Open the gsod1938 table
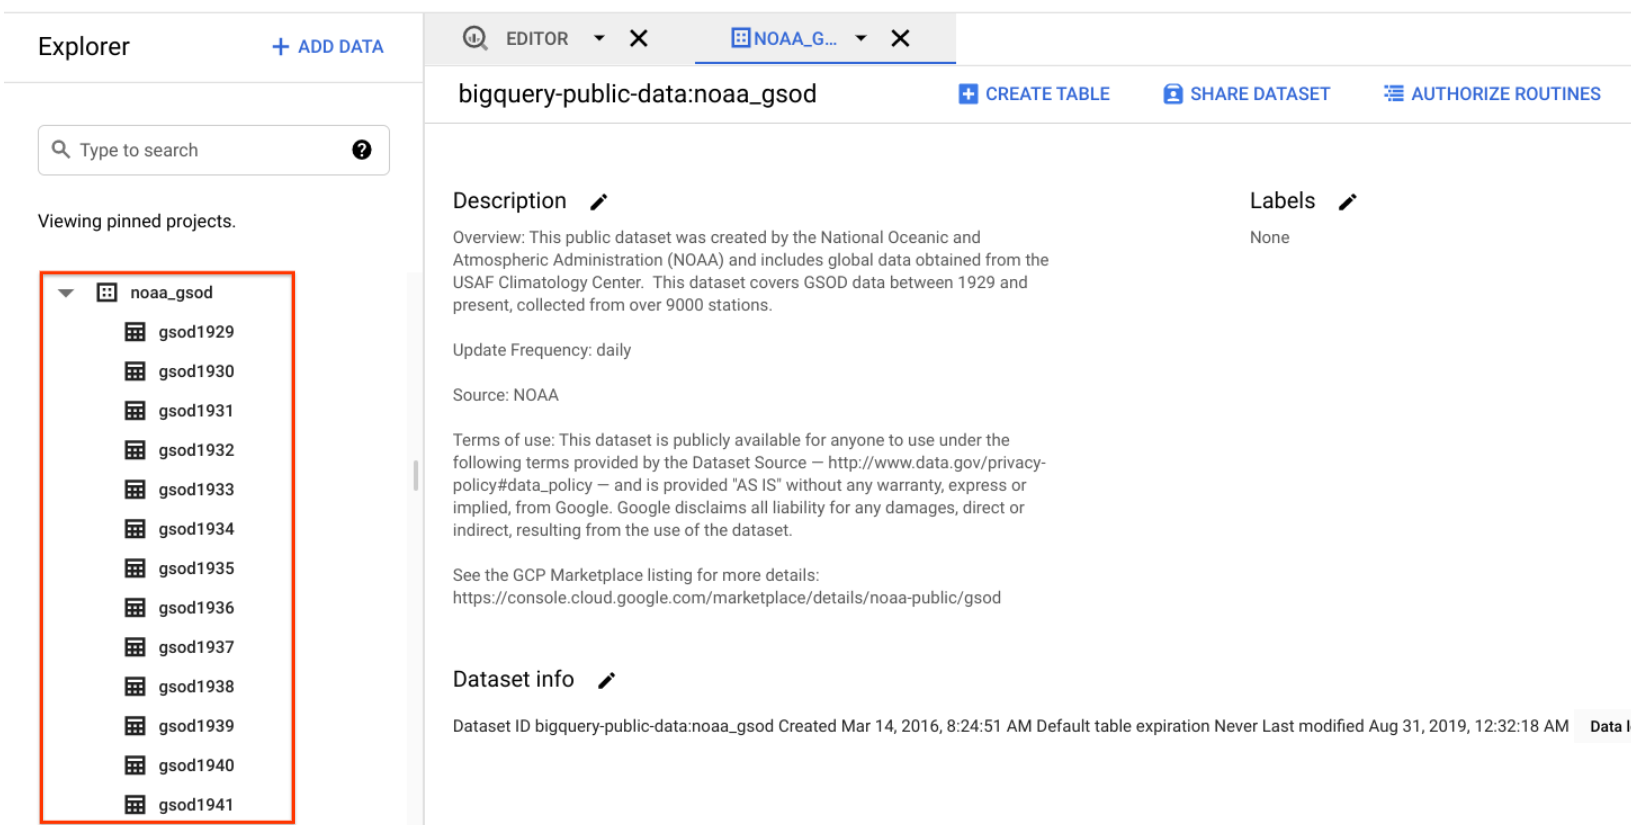Image resolution: width=1631 pixels, height=825 pixels. click(x=196, y=686)
